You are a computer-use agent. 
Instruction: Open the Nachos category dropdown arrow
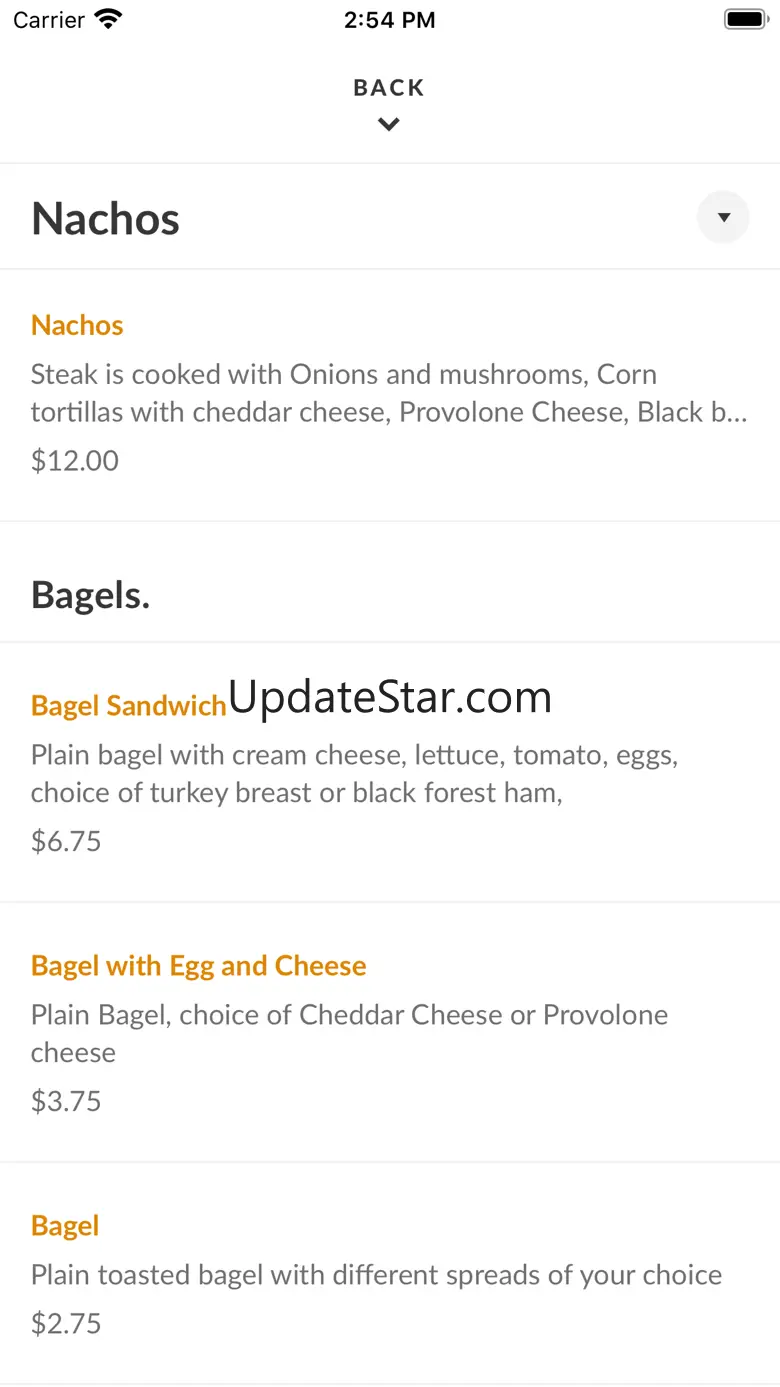point(723,217)
